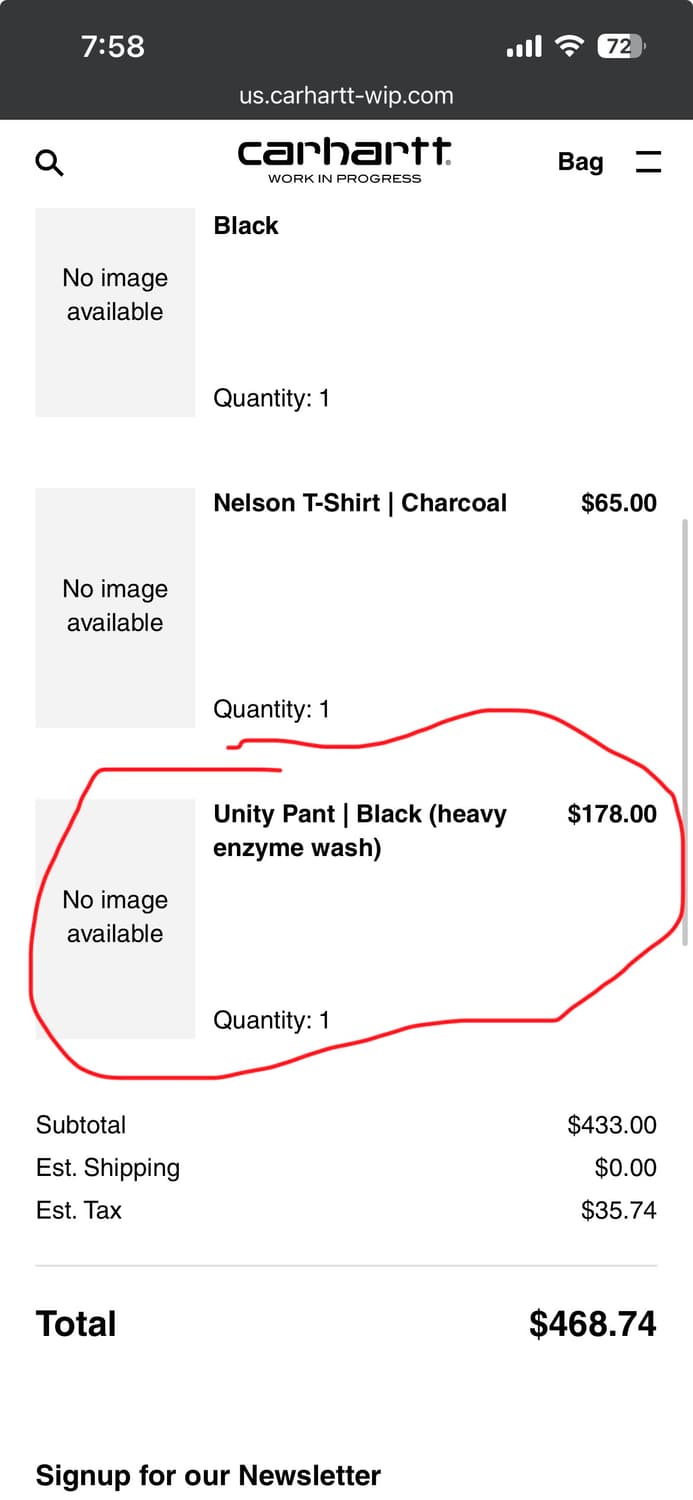The width and height of the screenshot is (693, 1500).
Task: Tap the $178.00 Unity Pant price
Action: click(x=612, y=814)
